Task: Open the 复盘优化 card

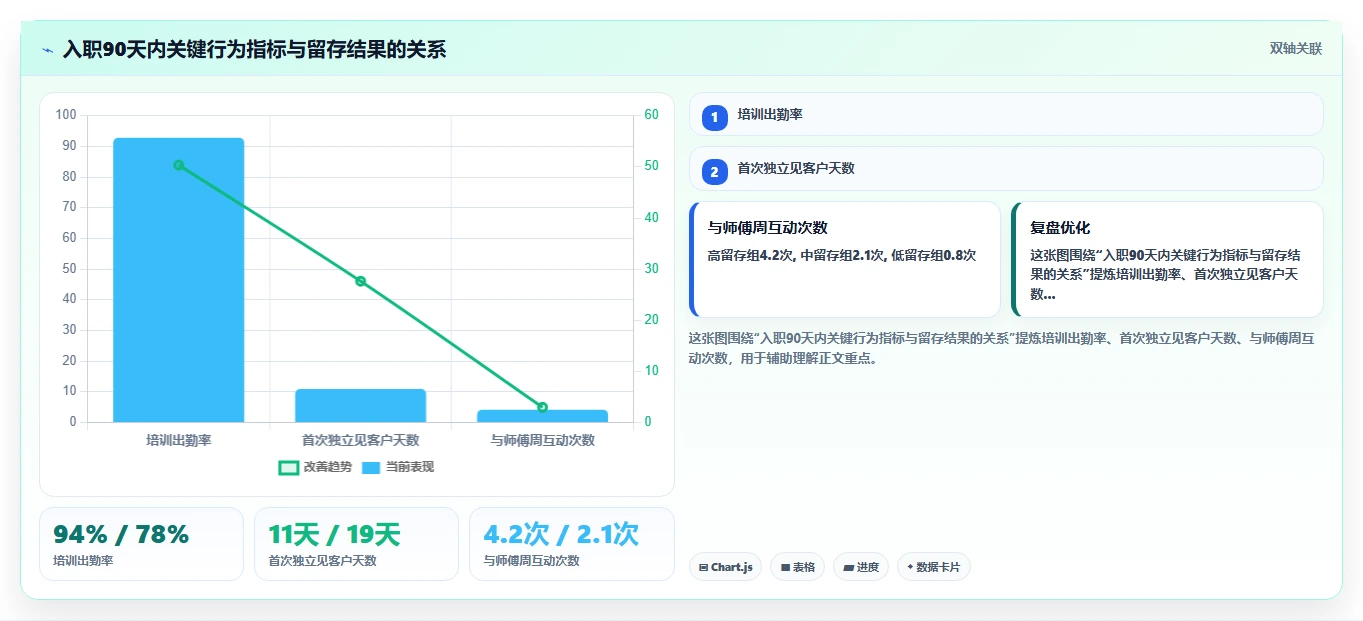Action: pos(1167,259)
